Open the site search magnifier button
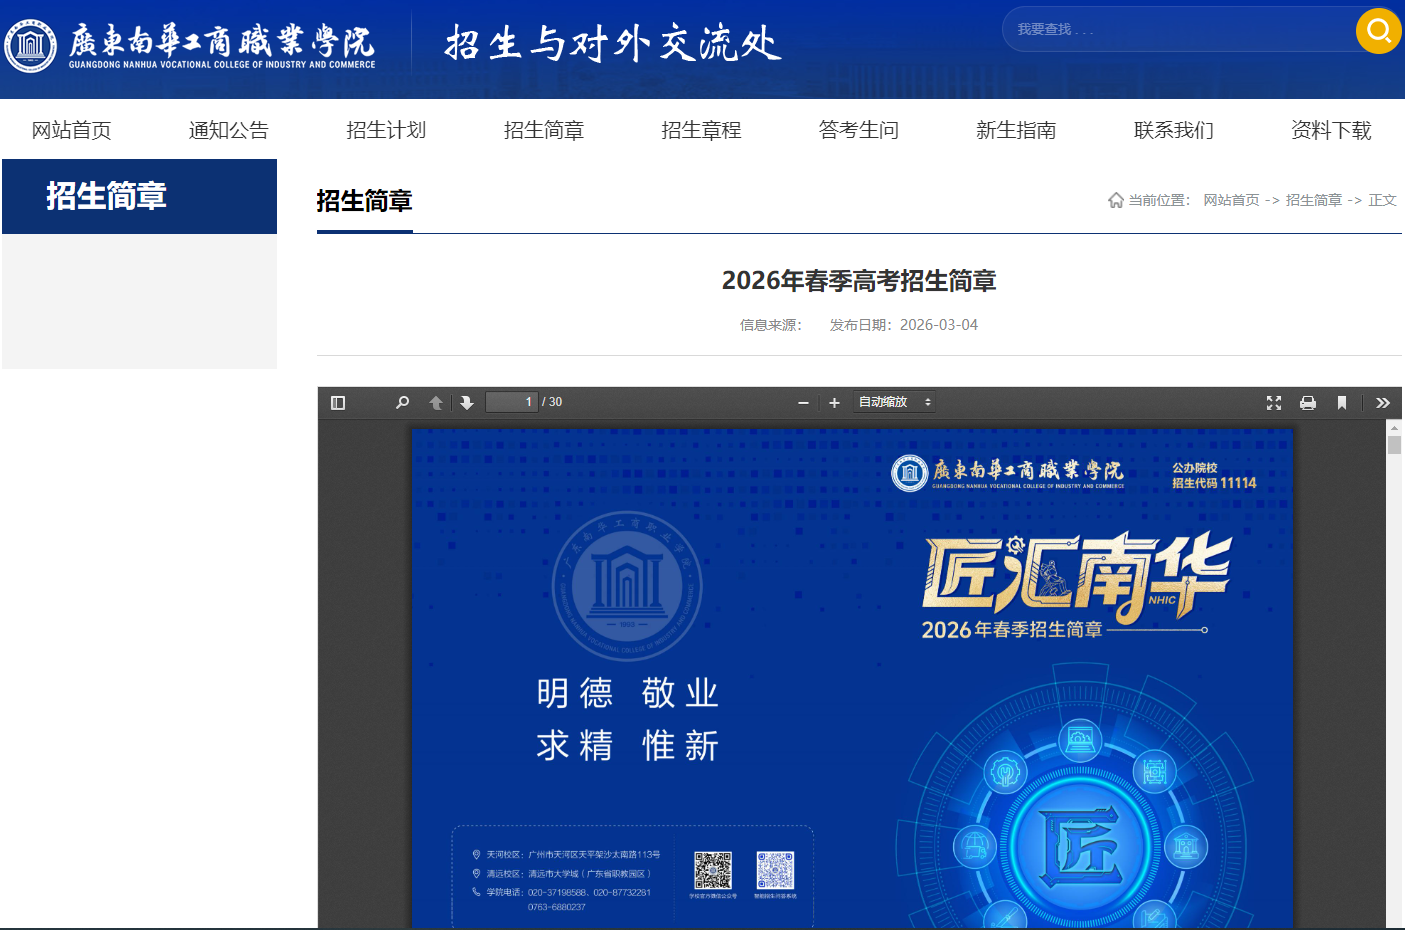 click(x=1378, y=31)
